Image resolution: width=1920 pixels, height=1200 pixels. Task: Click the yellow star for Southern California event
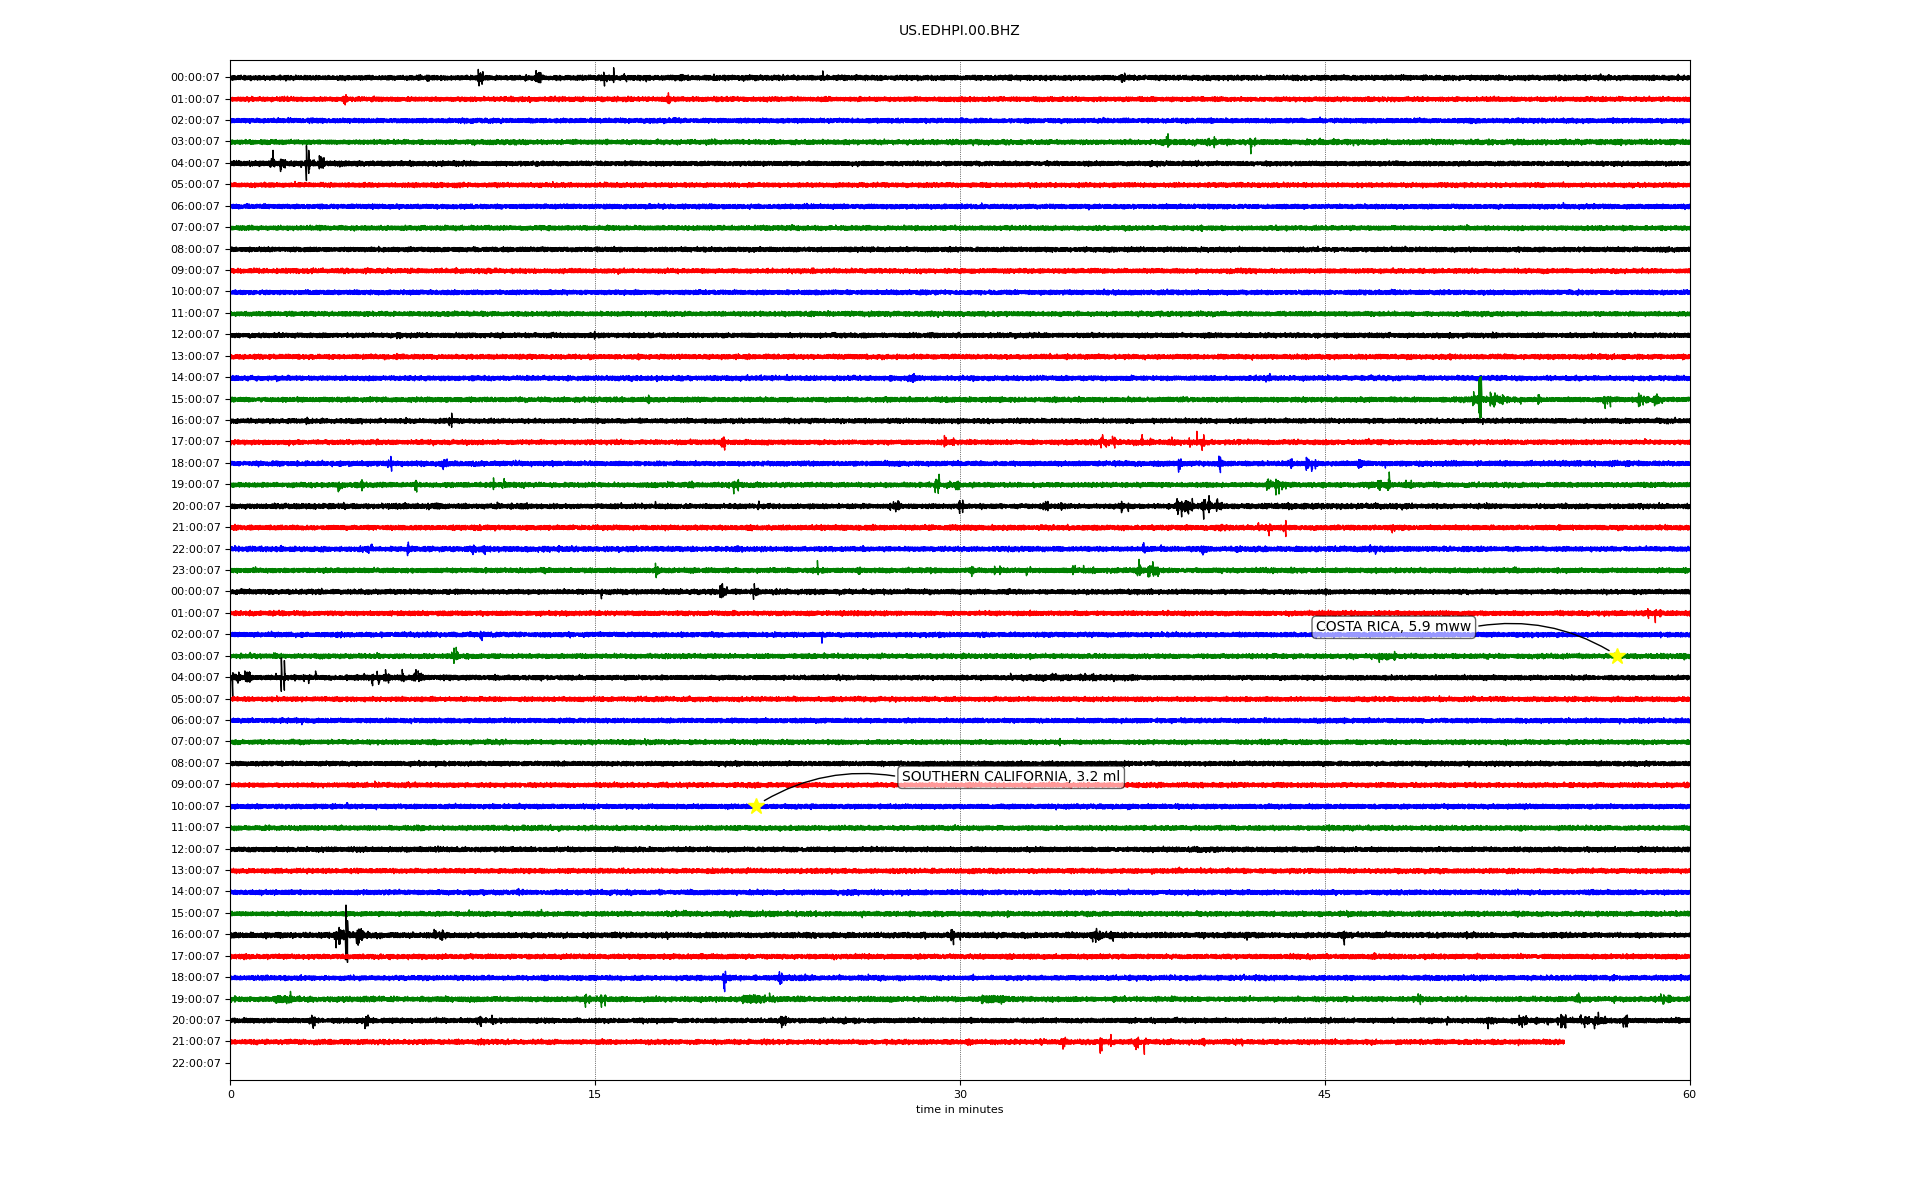pos(756,806)
